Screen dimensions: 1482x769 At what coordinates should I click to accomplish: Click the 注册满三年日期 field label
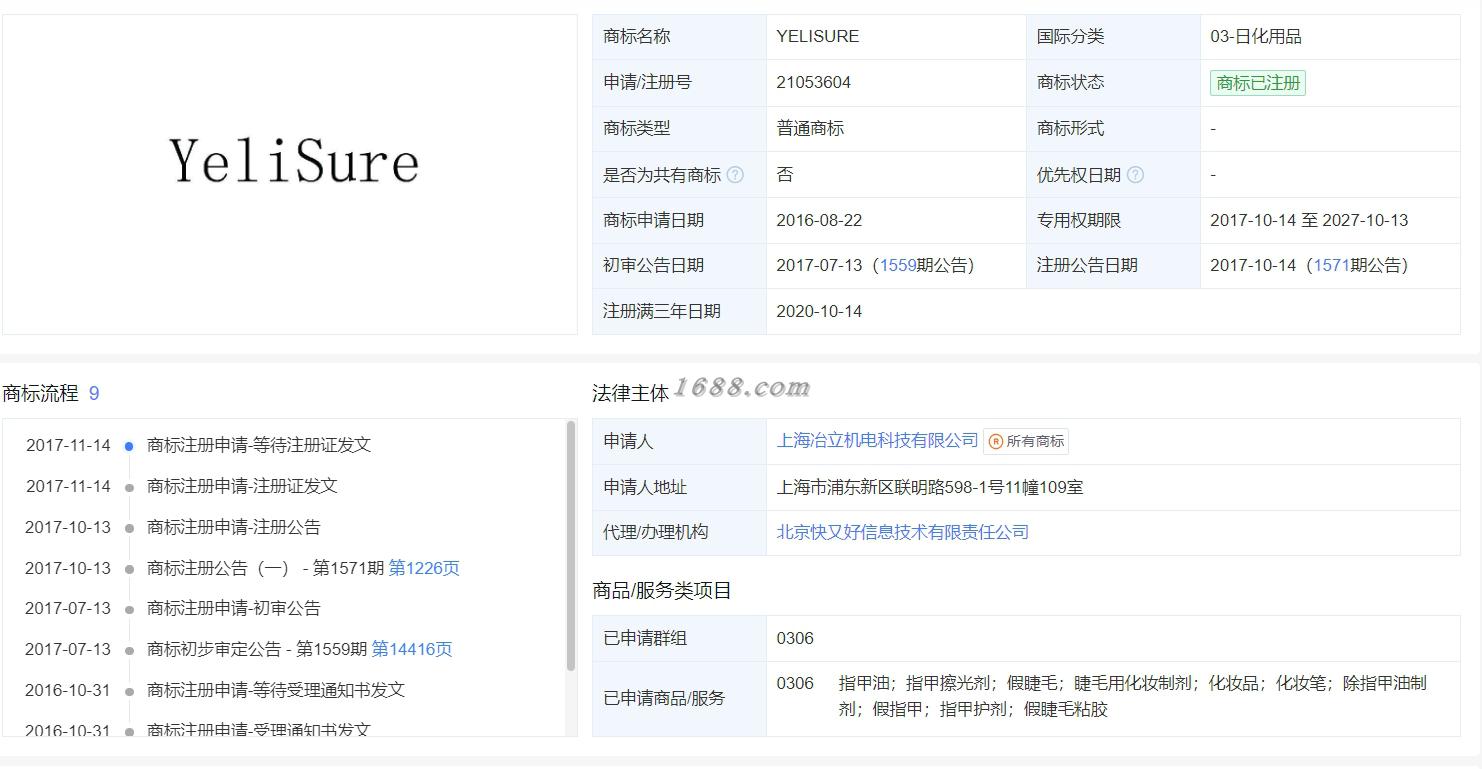[x=661, y=311]
